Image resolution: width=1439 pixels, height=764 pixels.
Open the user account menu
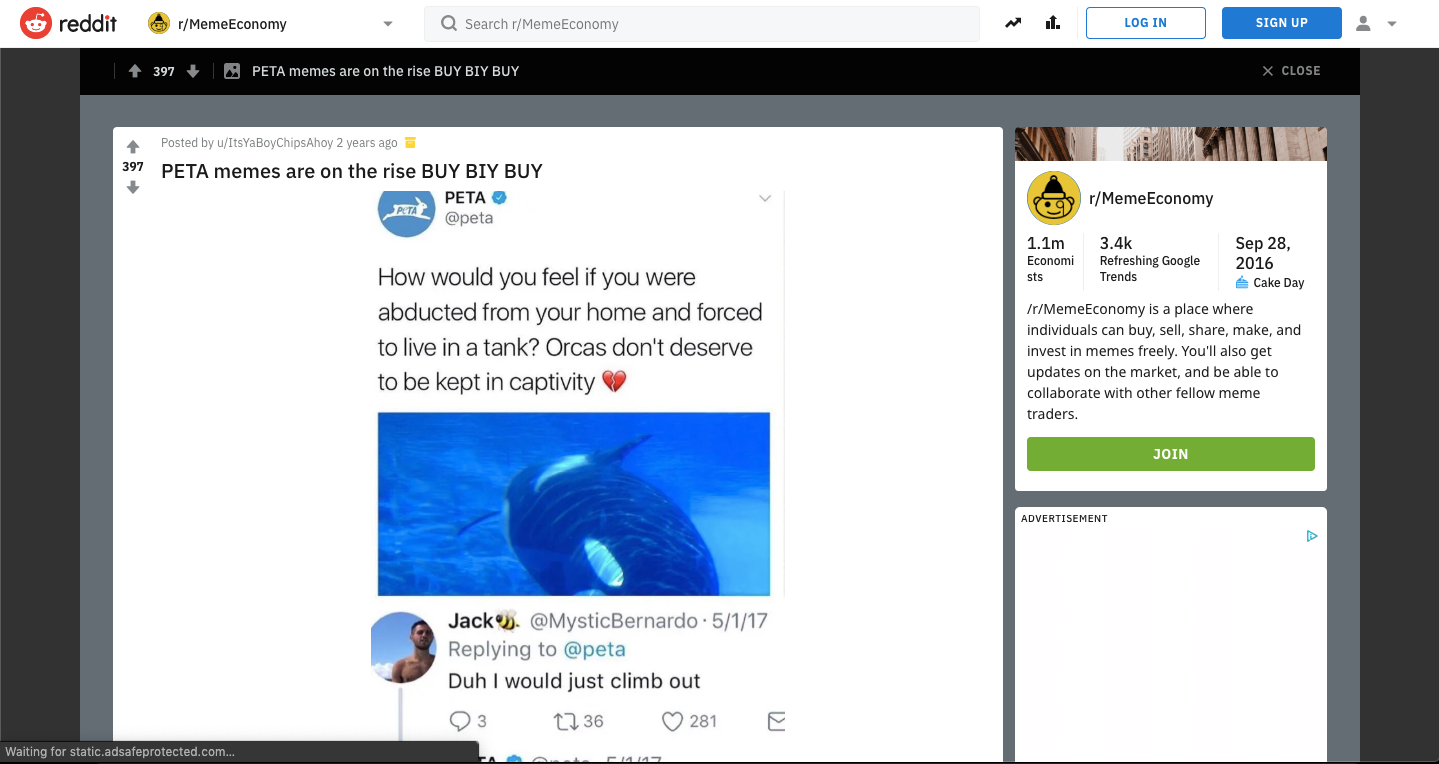tap(1376, 23)
